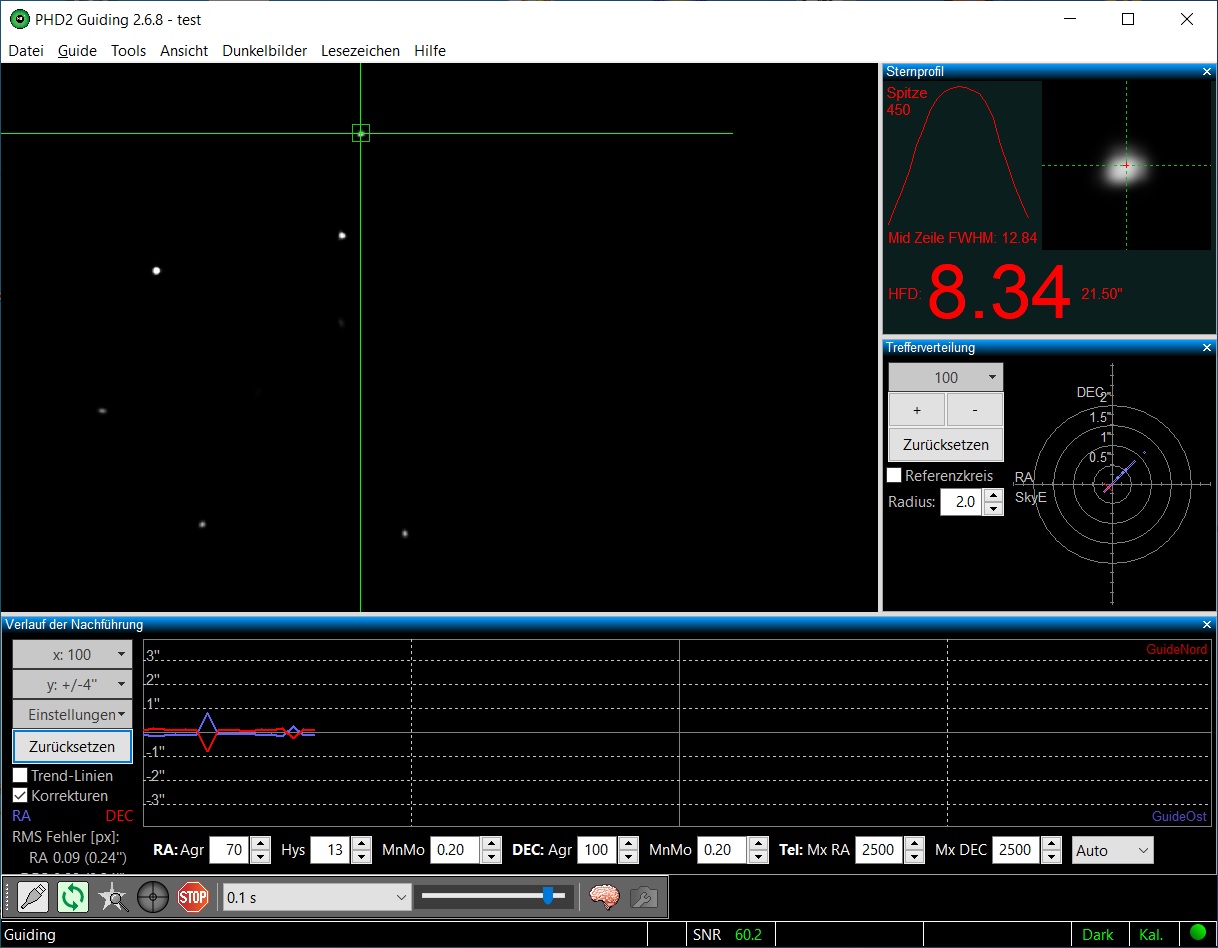Close the Trefferverteilung panel
1218x948 pixels.
1207,348
